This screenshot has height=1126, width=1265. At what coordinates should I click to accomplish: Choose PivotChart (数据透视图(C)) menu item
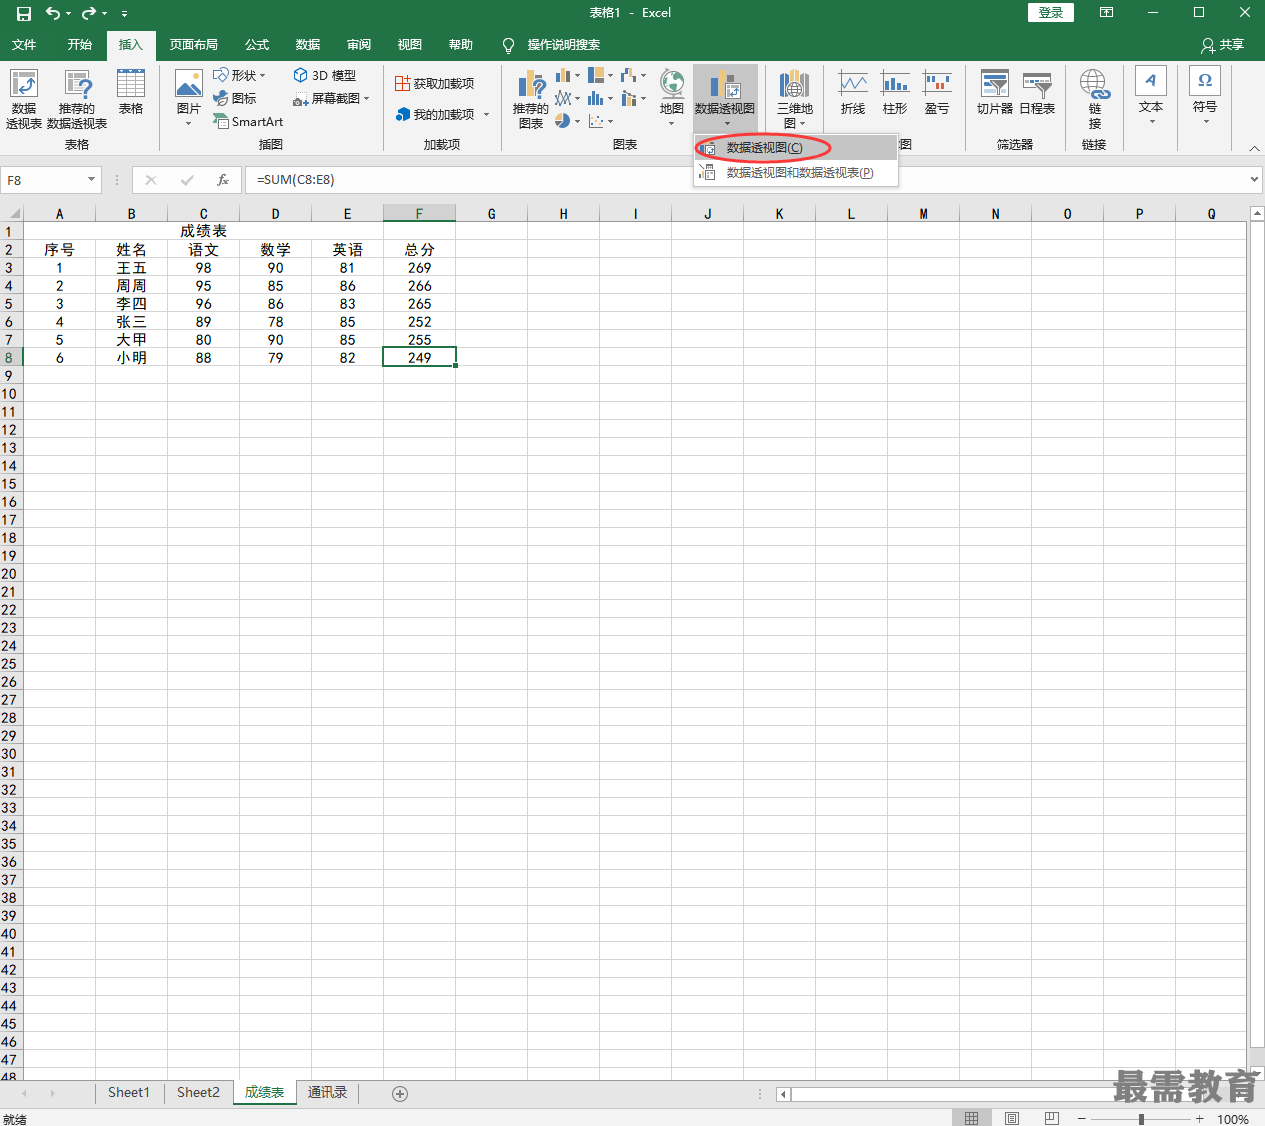pos(796,148)
